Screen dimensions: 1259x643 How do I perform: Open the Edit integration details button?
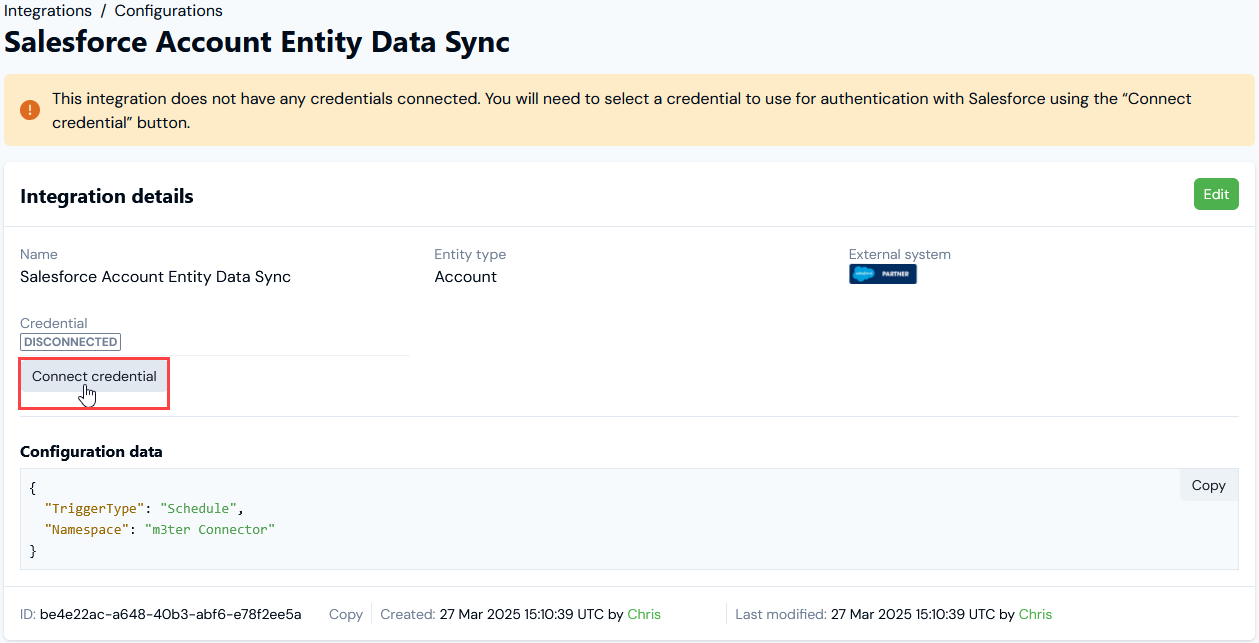click(1216, 194)
